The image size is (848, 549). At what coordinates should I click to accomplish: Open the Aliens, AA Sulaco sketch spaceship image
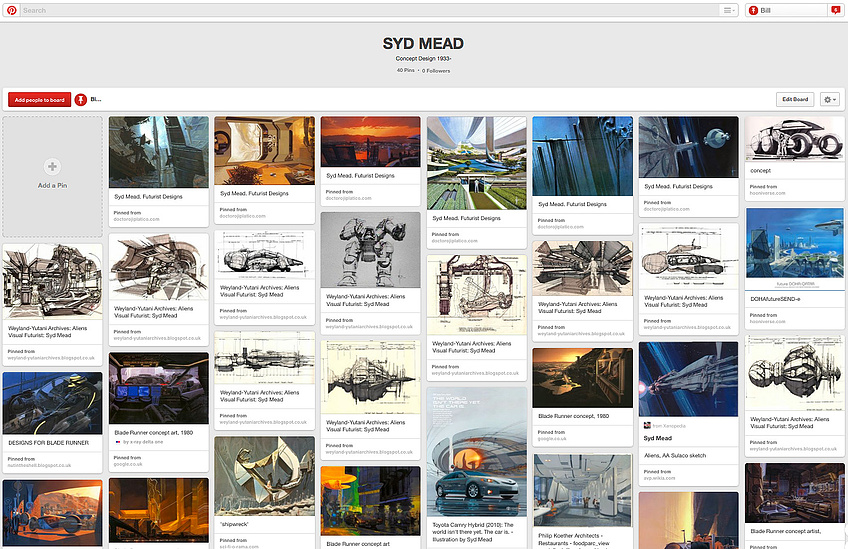click(x=688, y=379)
